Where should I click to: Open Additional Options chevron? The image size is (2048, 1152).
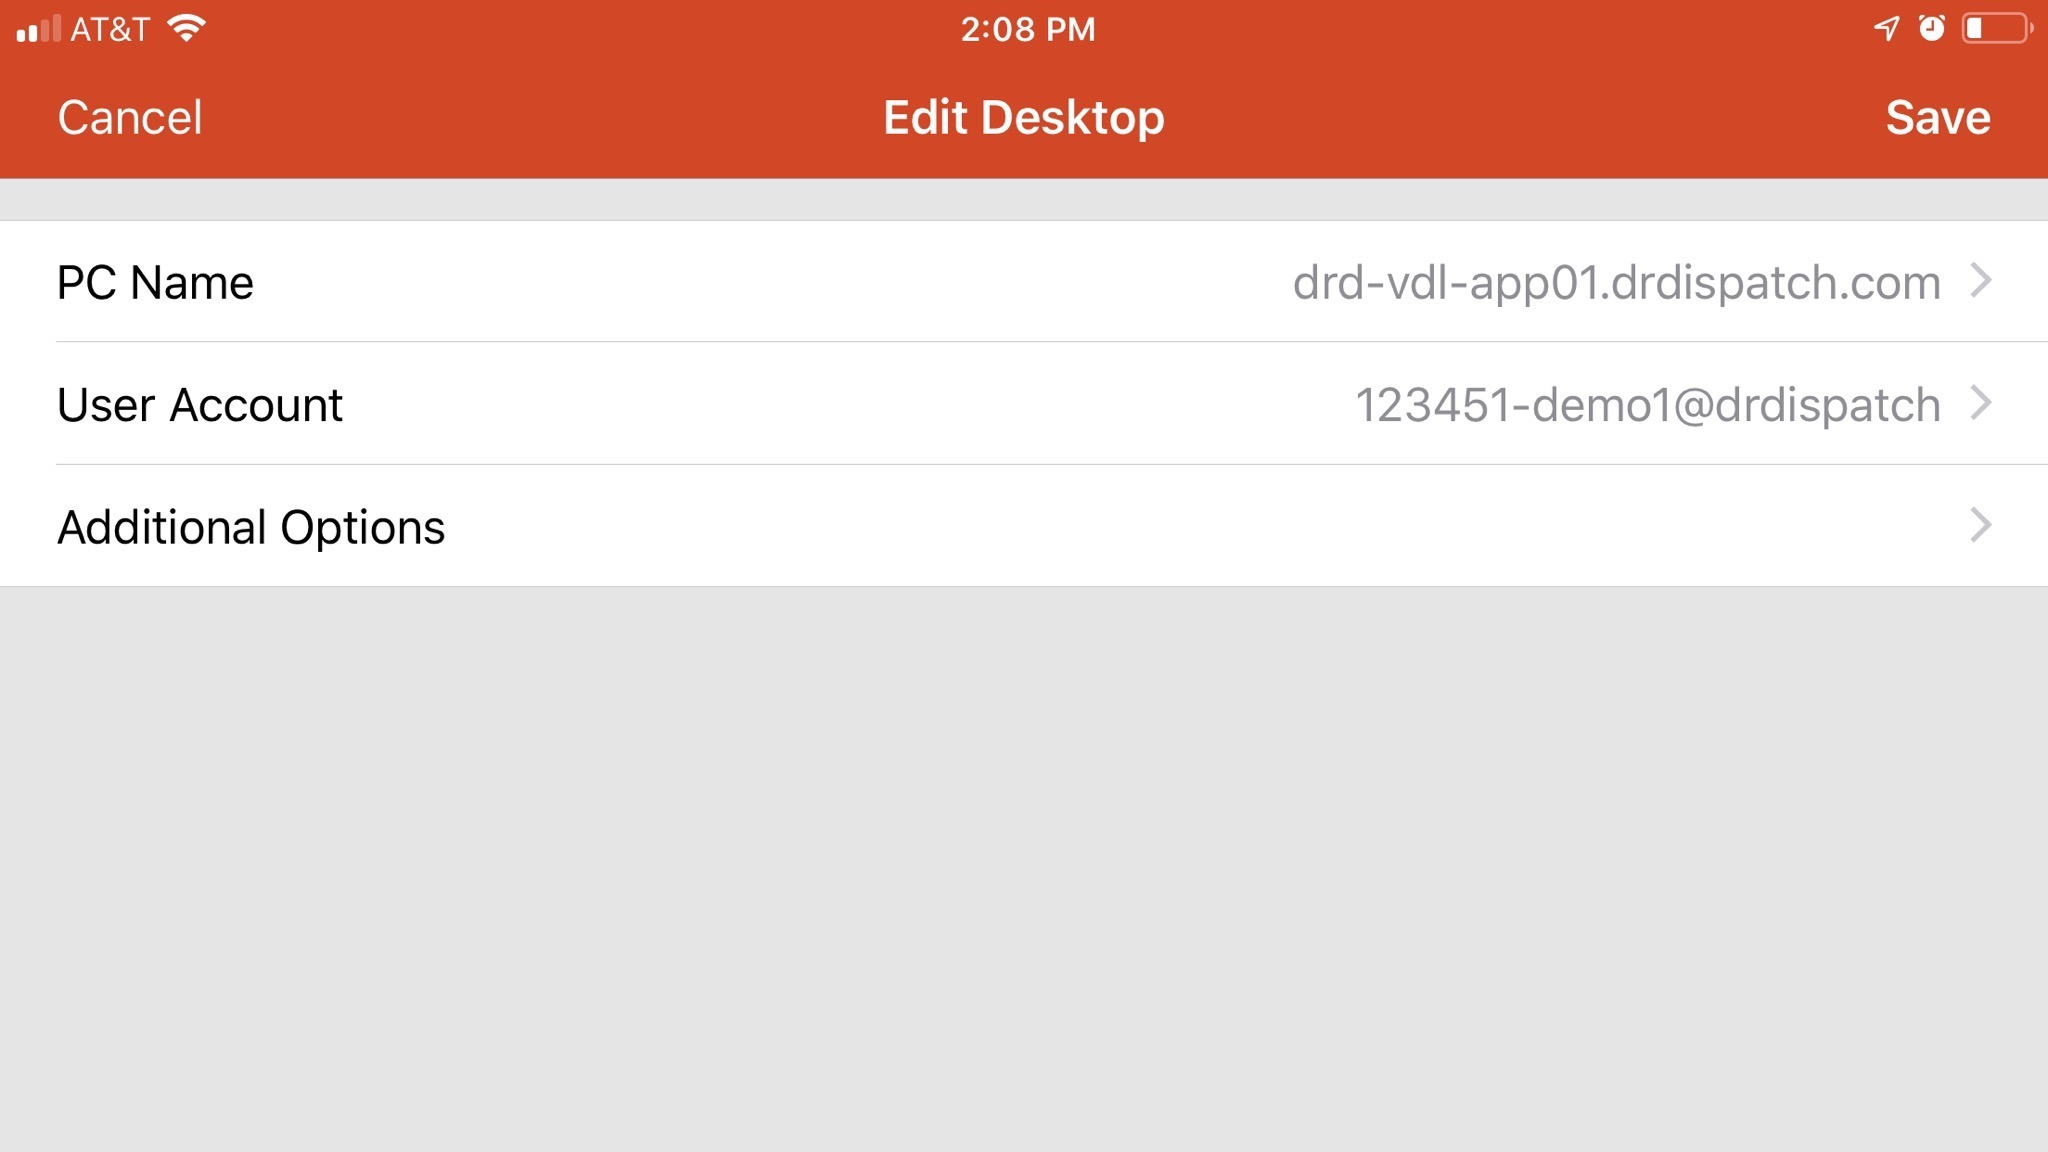click(x=1980, y=525)
